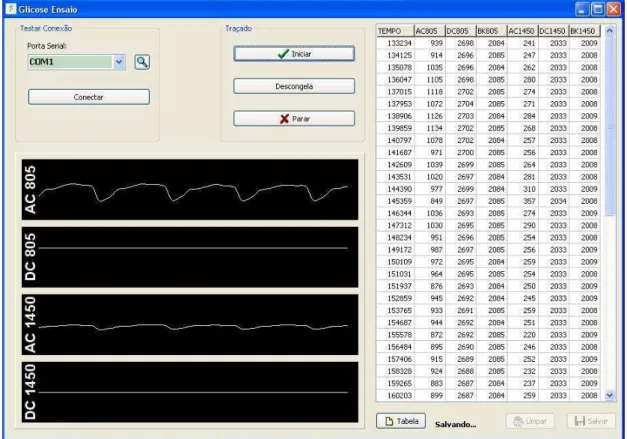Select the TEMPO column header
Screen dimensions: 627x439
395,31
